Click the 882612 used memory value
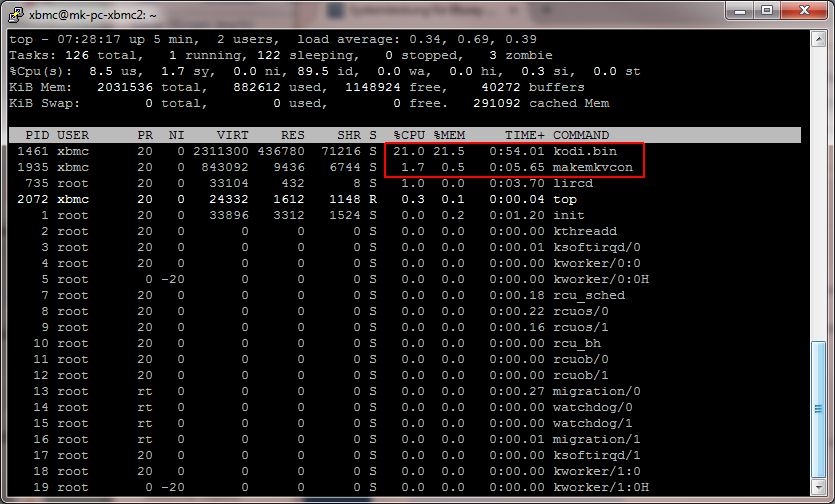 (257, 87)
